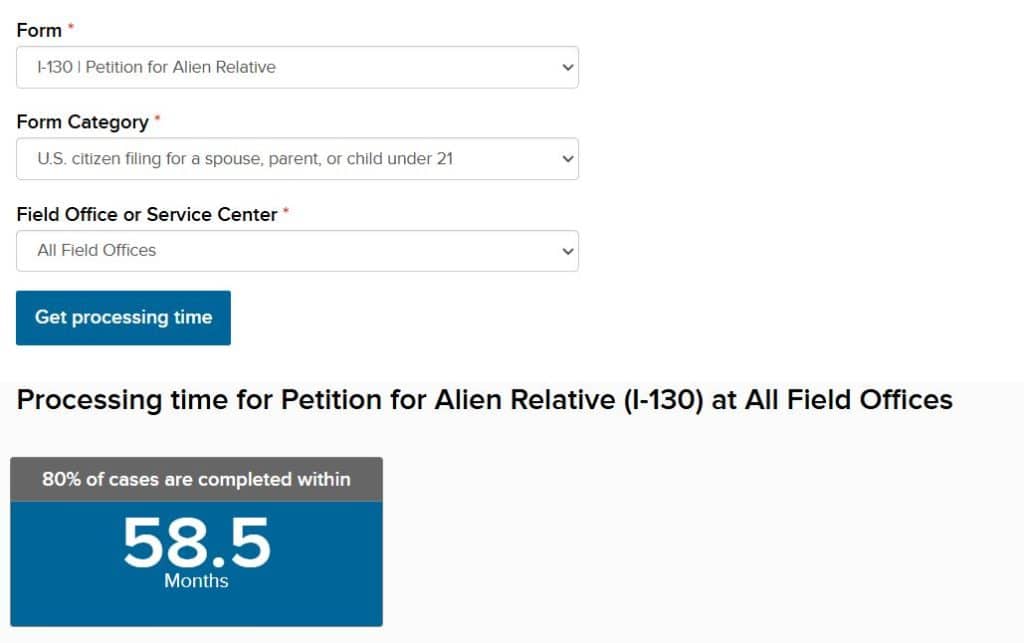Click the 58.5 processing time number
This screenshot has width=1024, height=643.
point(196,542)
